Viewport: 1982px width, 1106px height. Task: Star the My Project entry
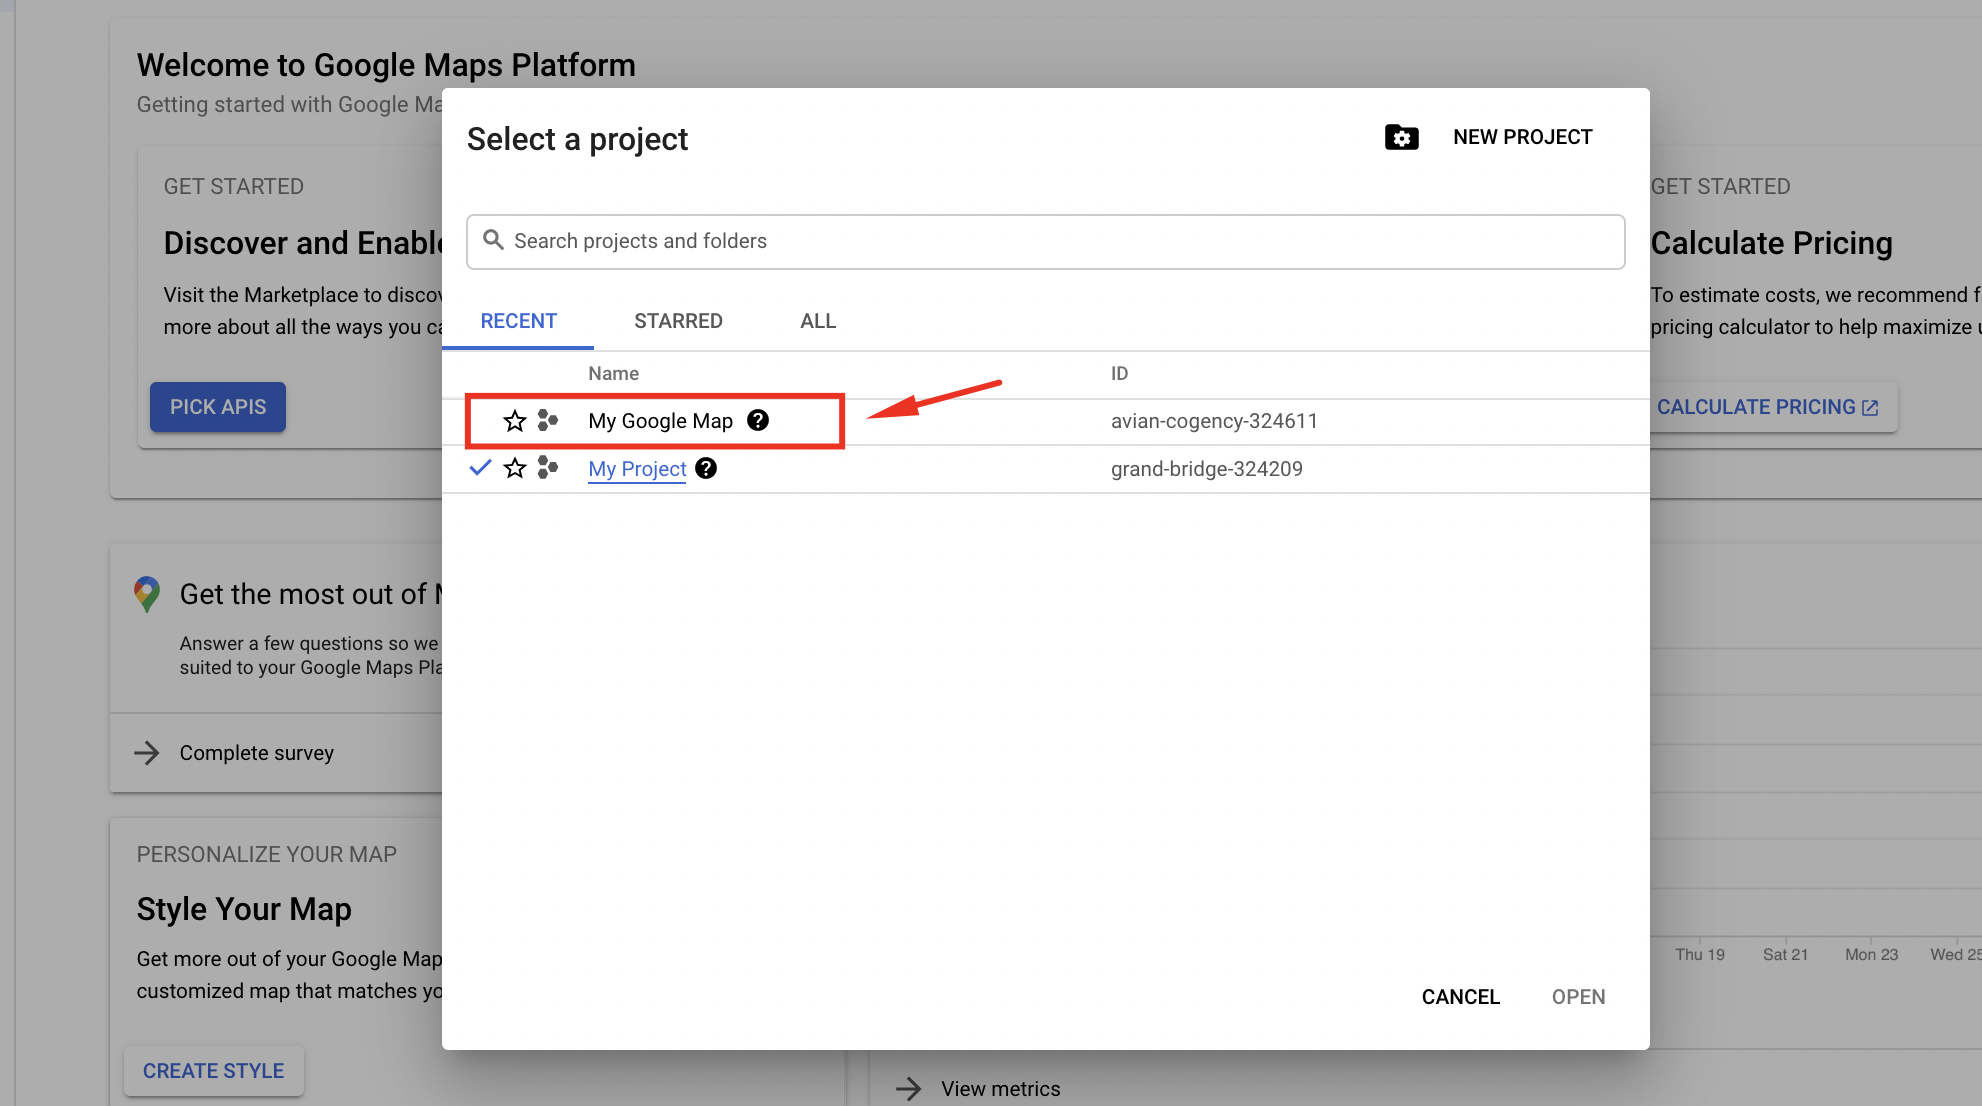(514, 468)
